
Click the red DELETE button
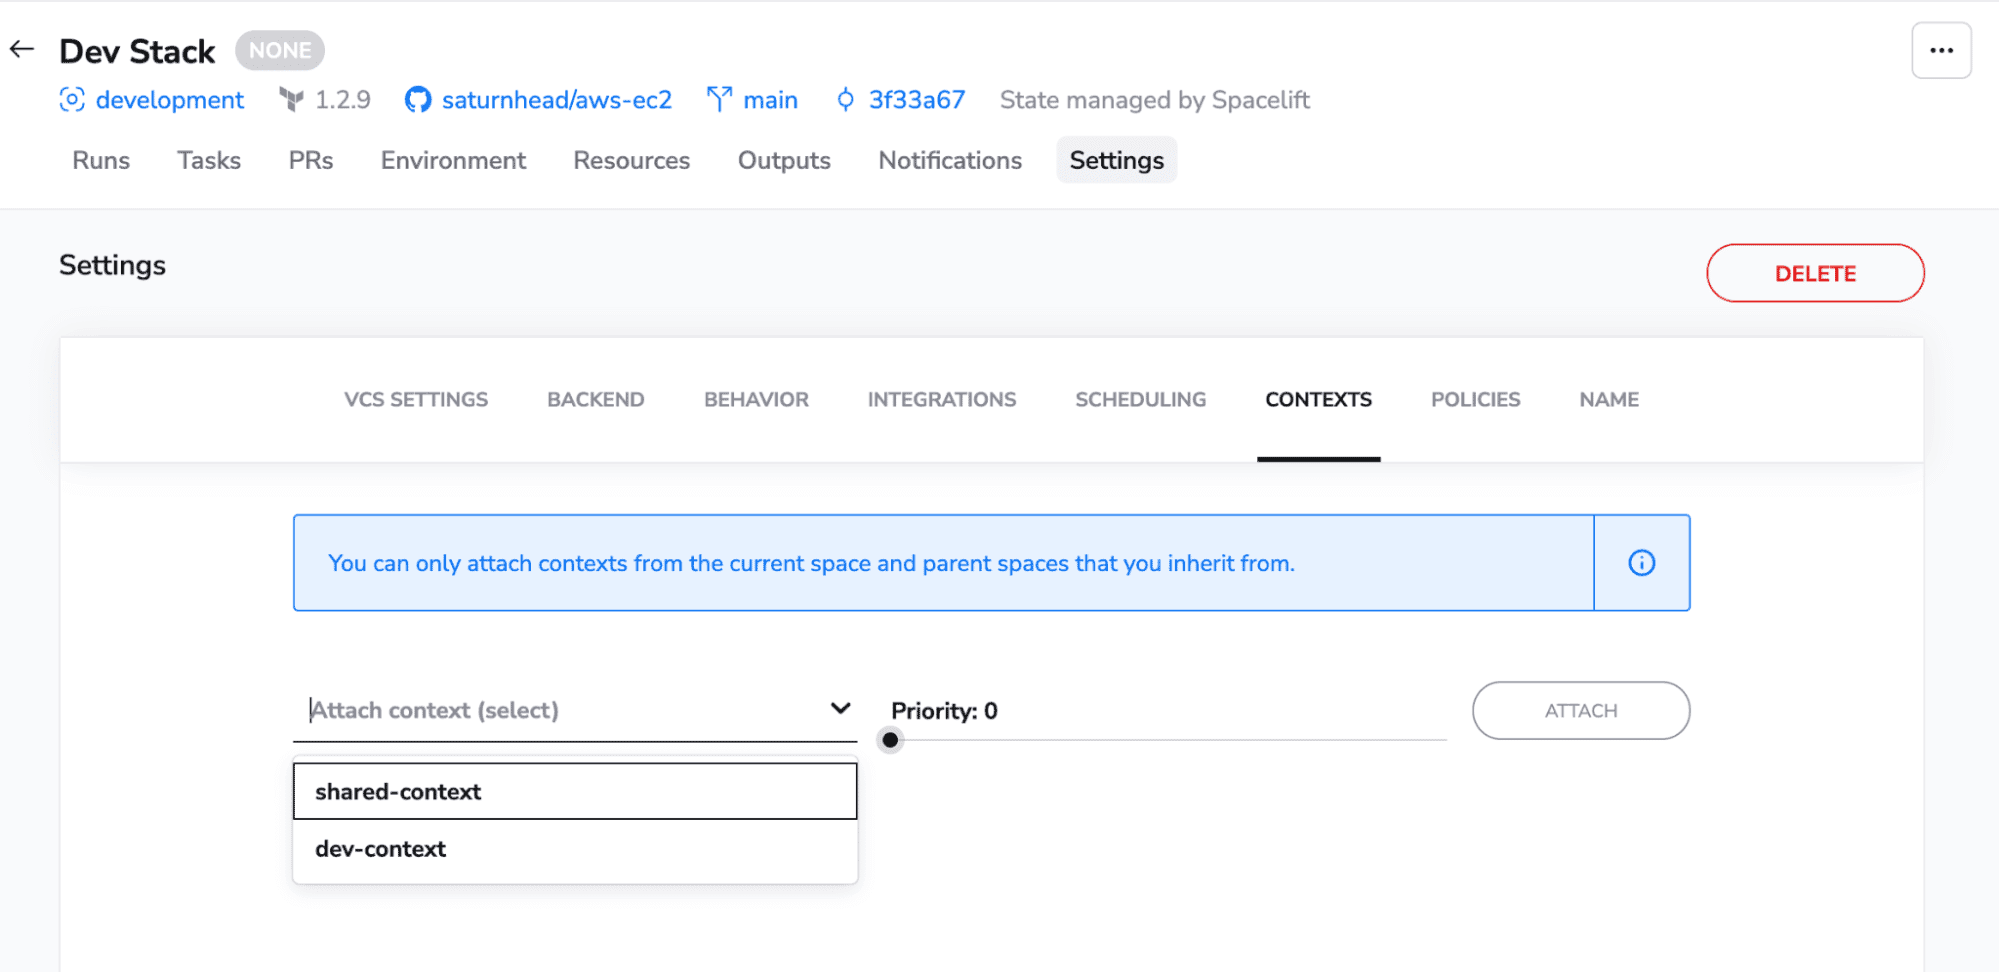point(1815,273)
